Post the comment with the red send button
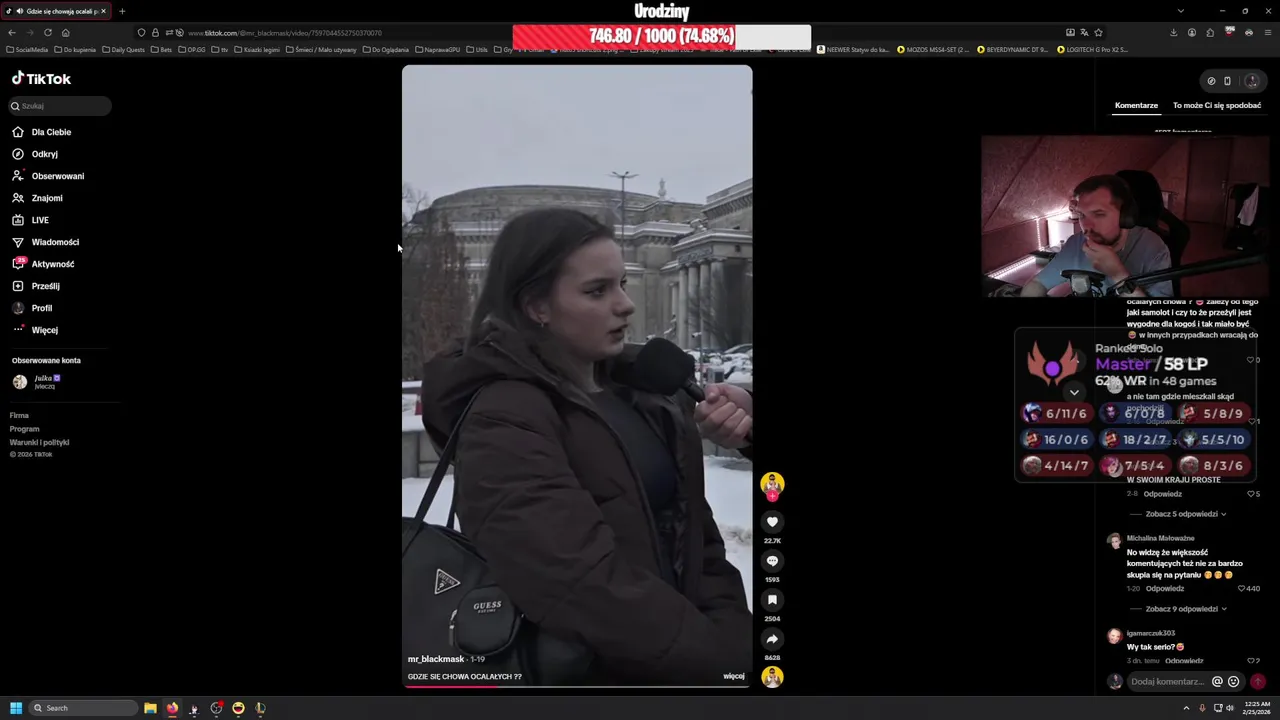Image resolution: width=1280 pixels, height=720 pixels. tap(1258, 682)
